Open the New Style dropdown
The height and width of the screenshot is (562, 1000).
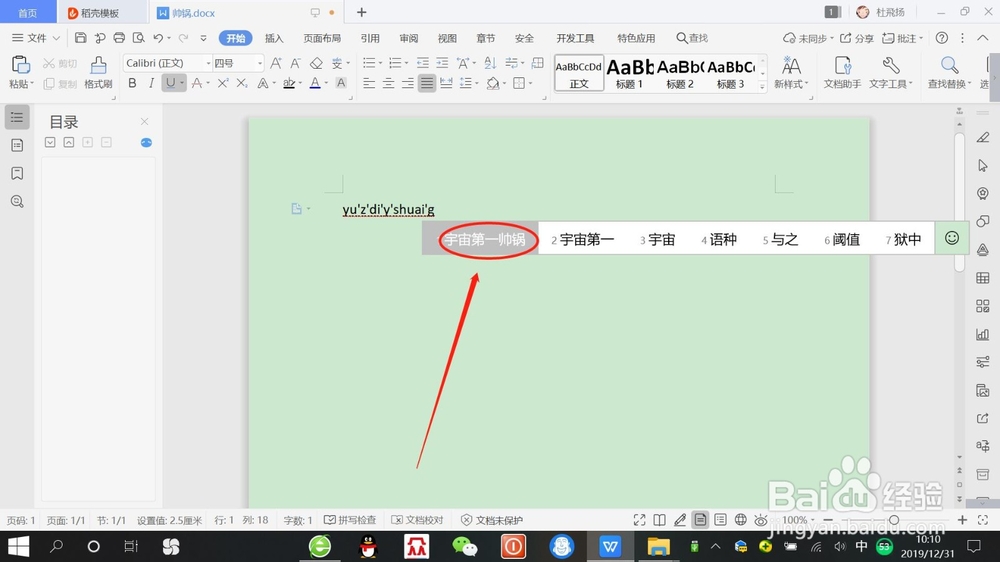791,73
